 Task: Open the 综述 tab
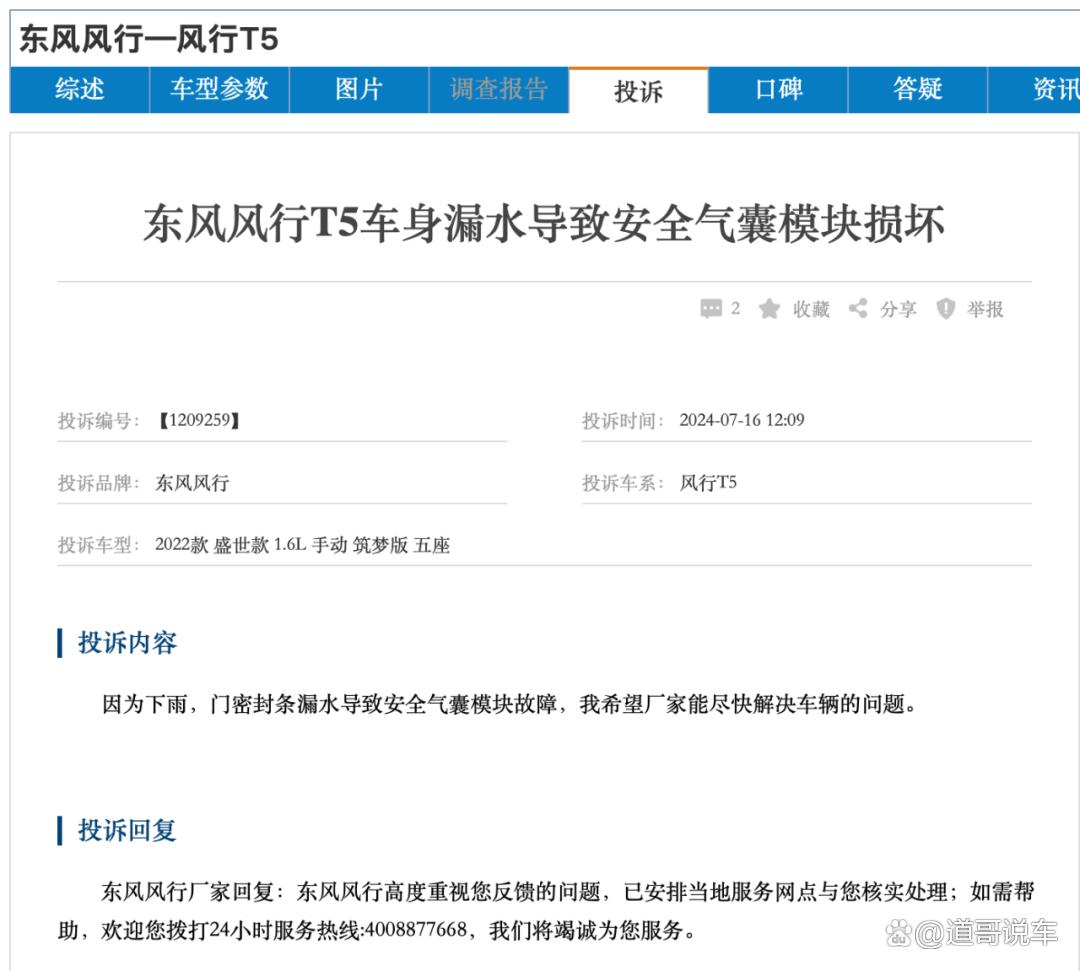(79, 90)
